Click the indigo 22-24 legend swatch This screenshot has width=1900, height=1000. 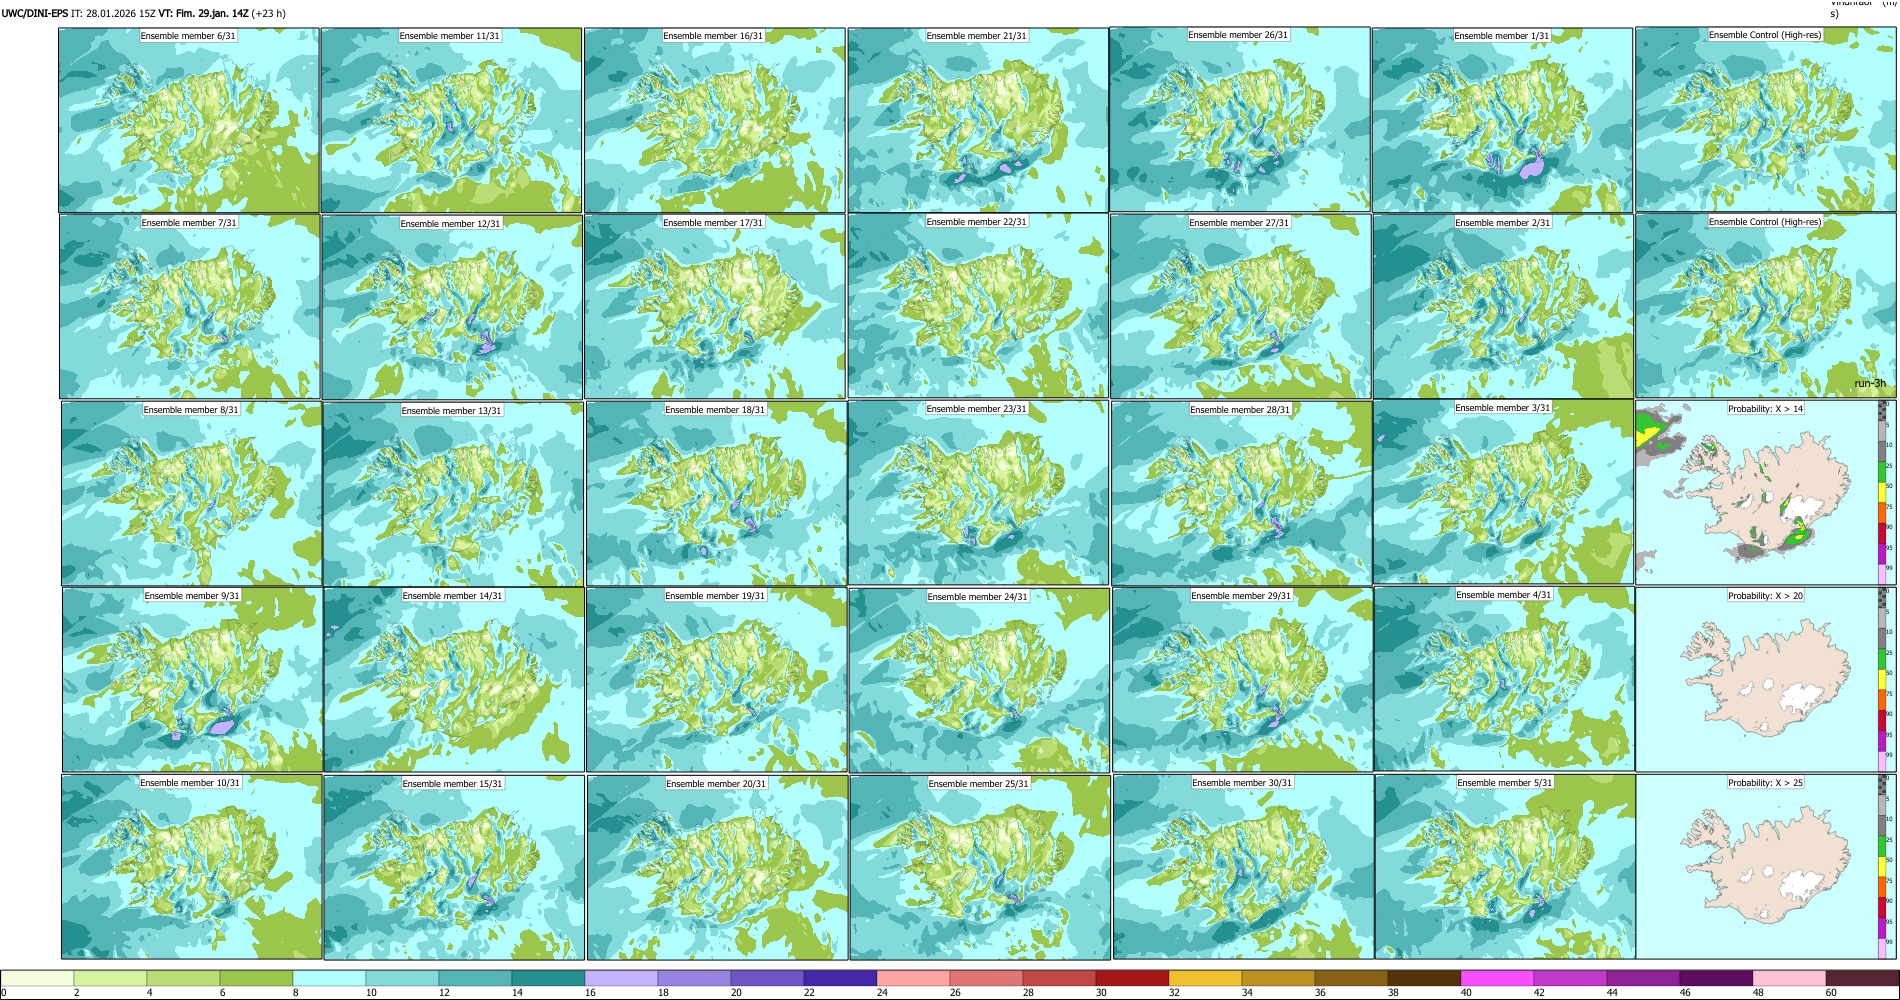[x=840, y=978]
